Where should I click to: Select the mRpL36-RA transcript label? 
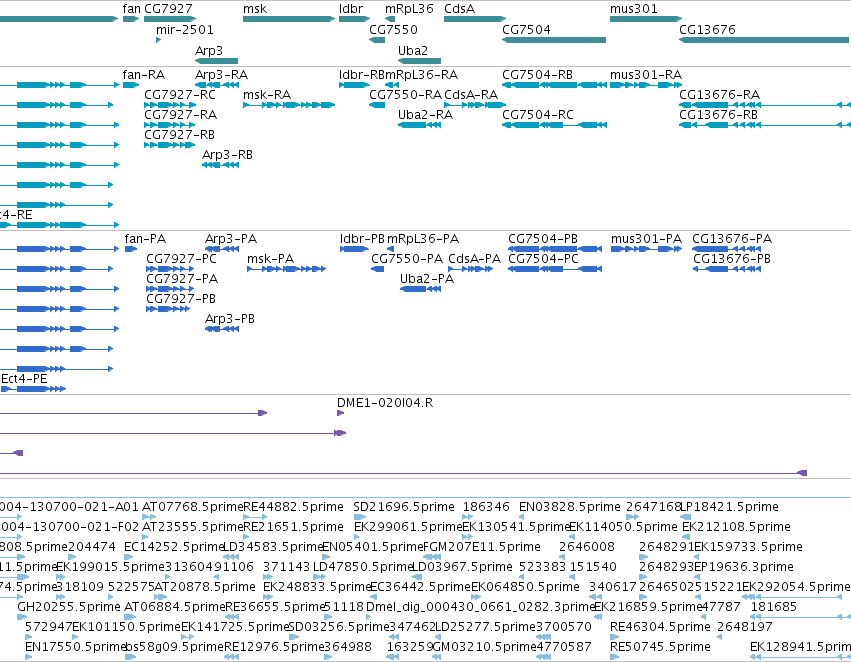[x=421, y=74]
